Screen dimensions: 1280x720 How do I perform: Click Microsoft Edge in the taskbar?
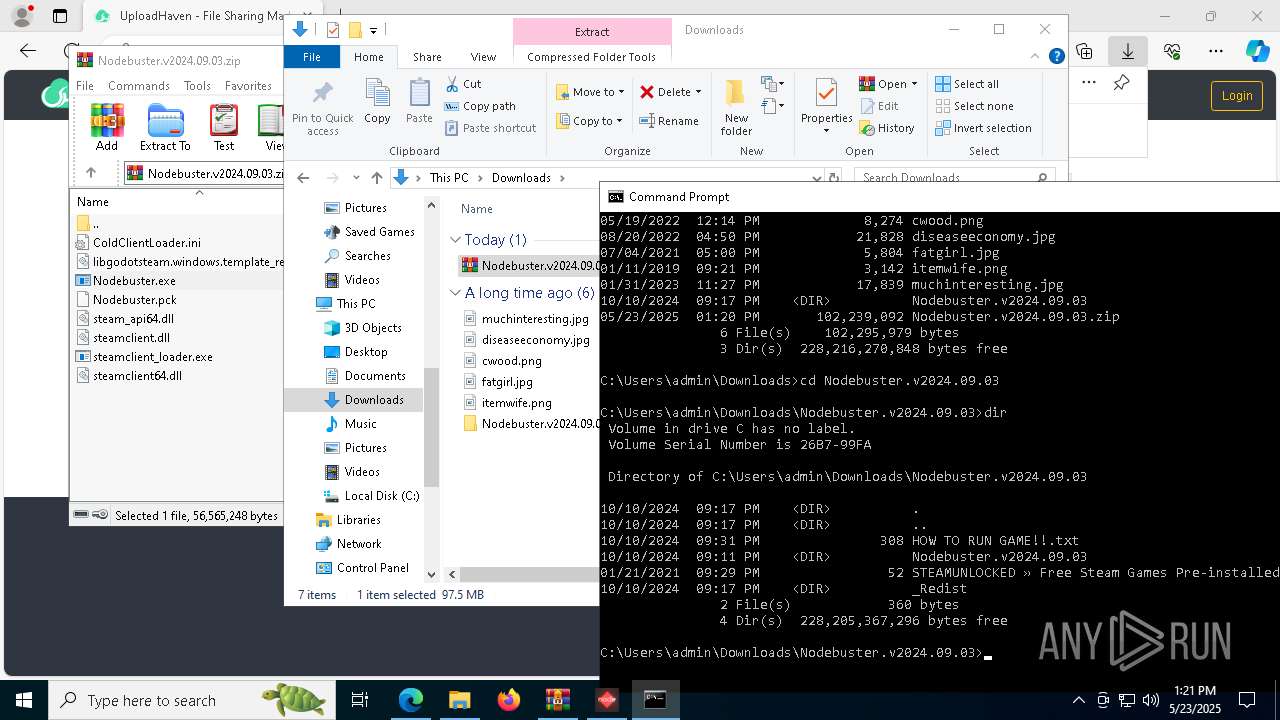[411, 700]
